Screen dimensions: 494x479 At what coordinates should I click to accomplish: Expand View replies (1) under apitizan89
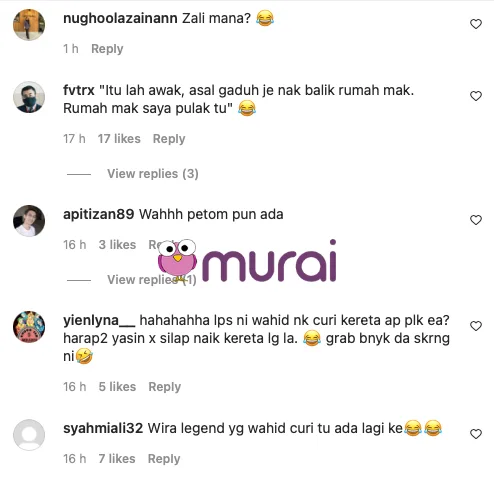(152, 280)
